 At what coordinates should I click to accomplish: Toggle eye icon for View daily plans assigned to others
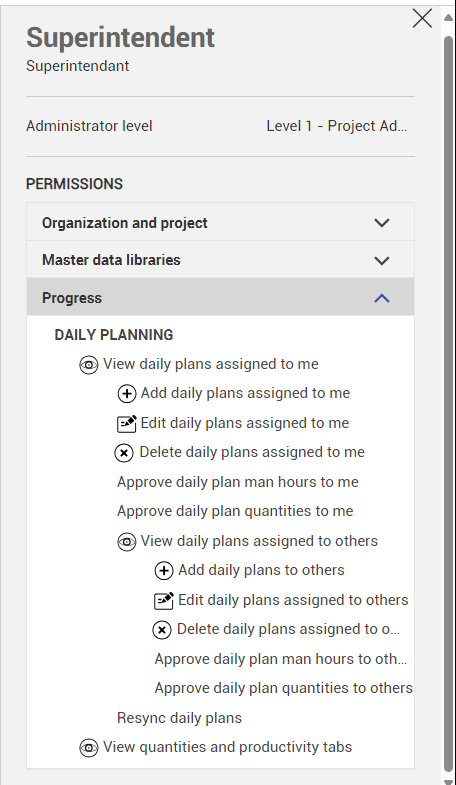[127, 542]
